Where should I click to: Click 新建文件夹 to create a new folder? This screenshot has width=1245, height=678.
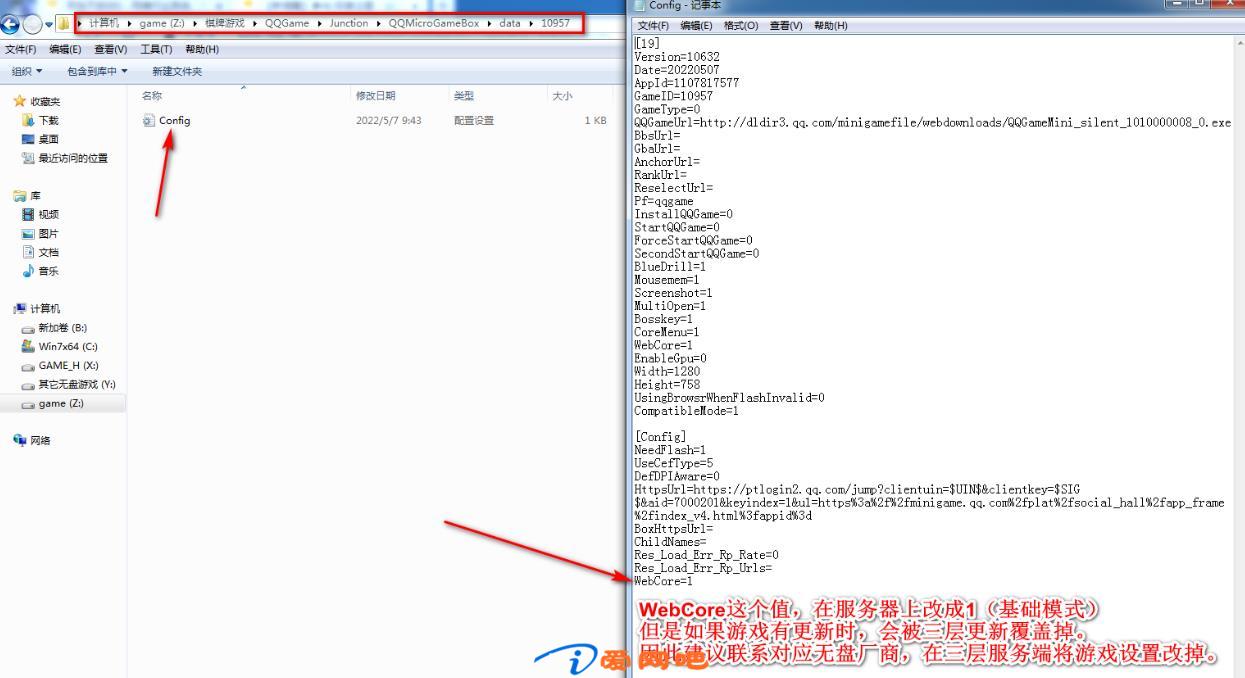click(x=177, y=71)
